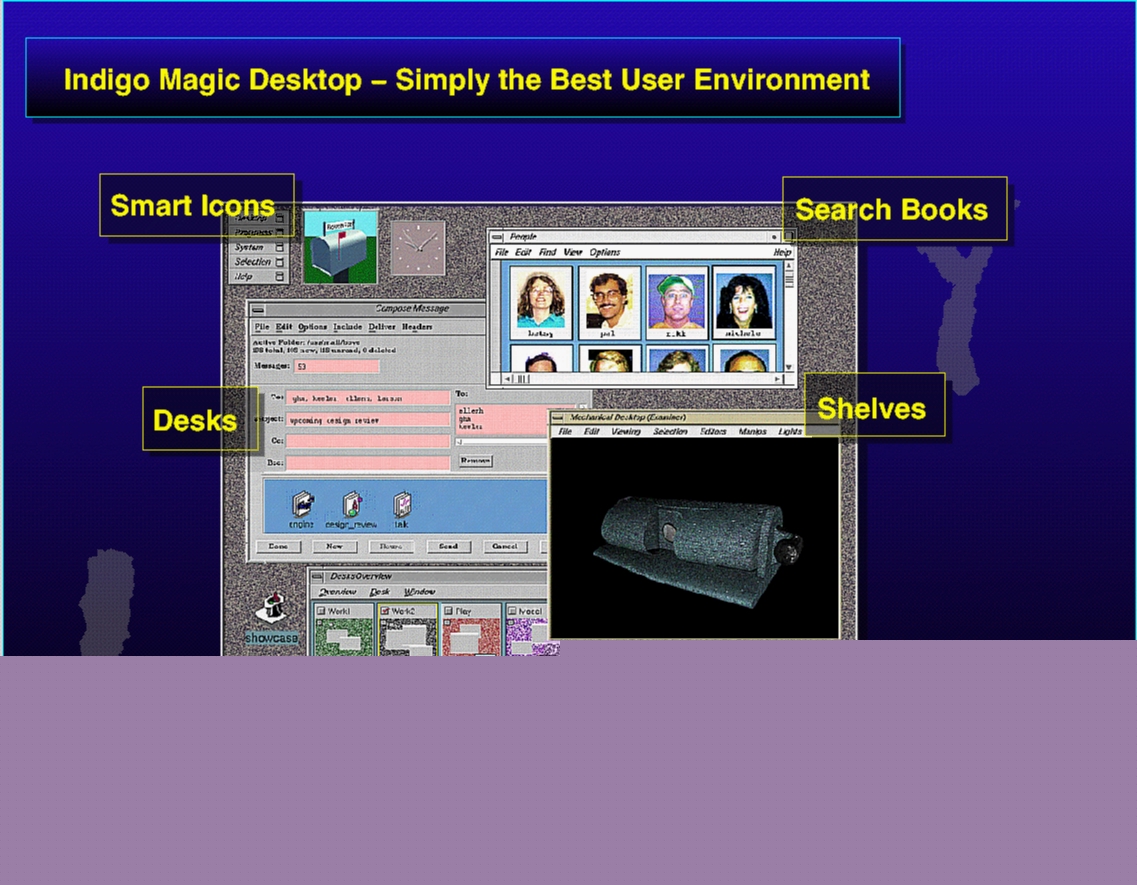
Task: Click the Remove button under recipients list
Action: click(x=475, y=461)
